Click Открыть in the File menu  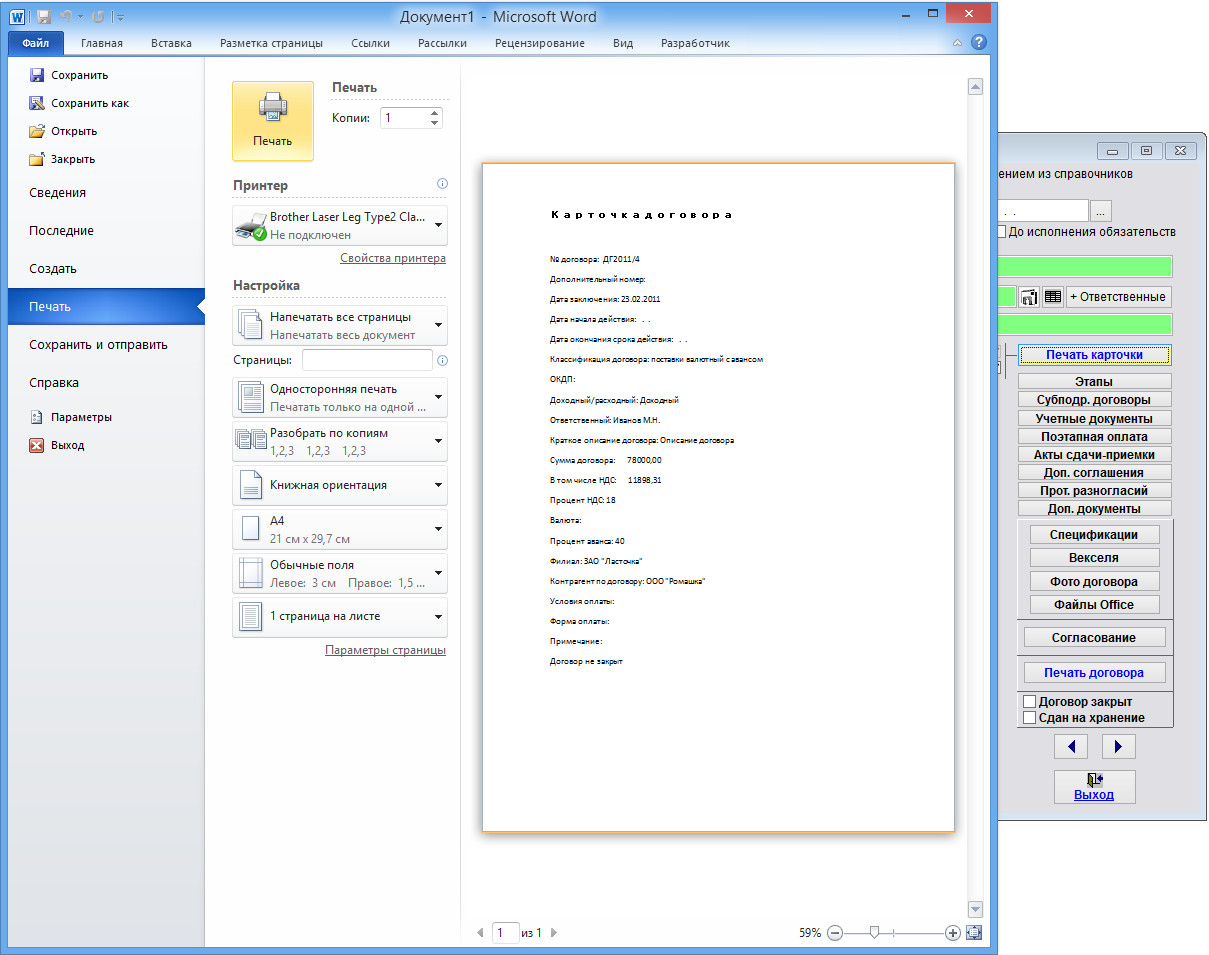(63, 131)
